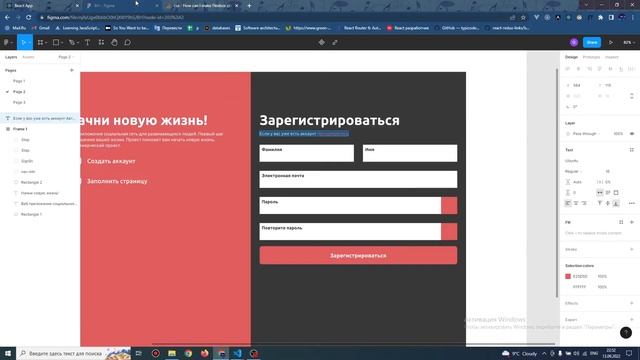Screen dimensions: 640x360
Task: Select the Pen tool
Action: tap(72, 42)
